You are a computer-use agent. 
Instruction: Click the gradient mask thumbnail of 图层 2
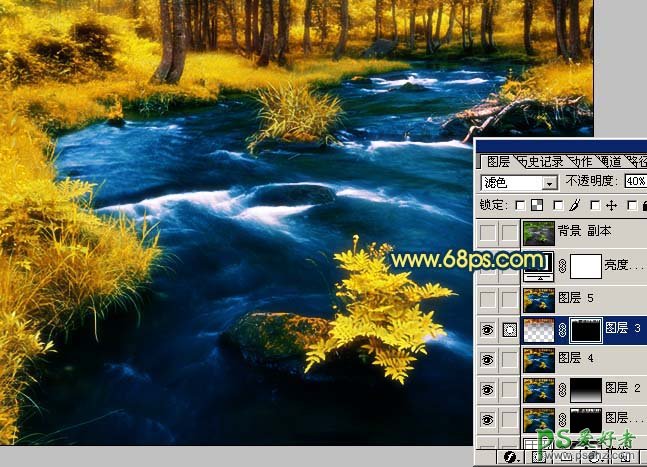pos(585,390)
